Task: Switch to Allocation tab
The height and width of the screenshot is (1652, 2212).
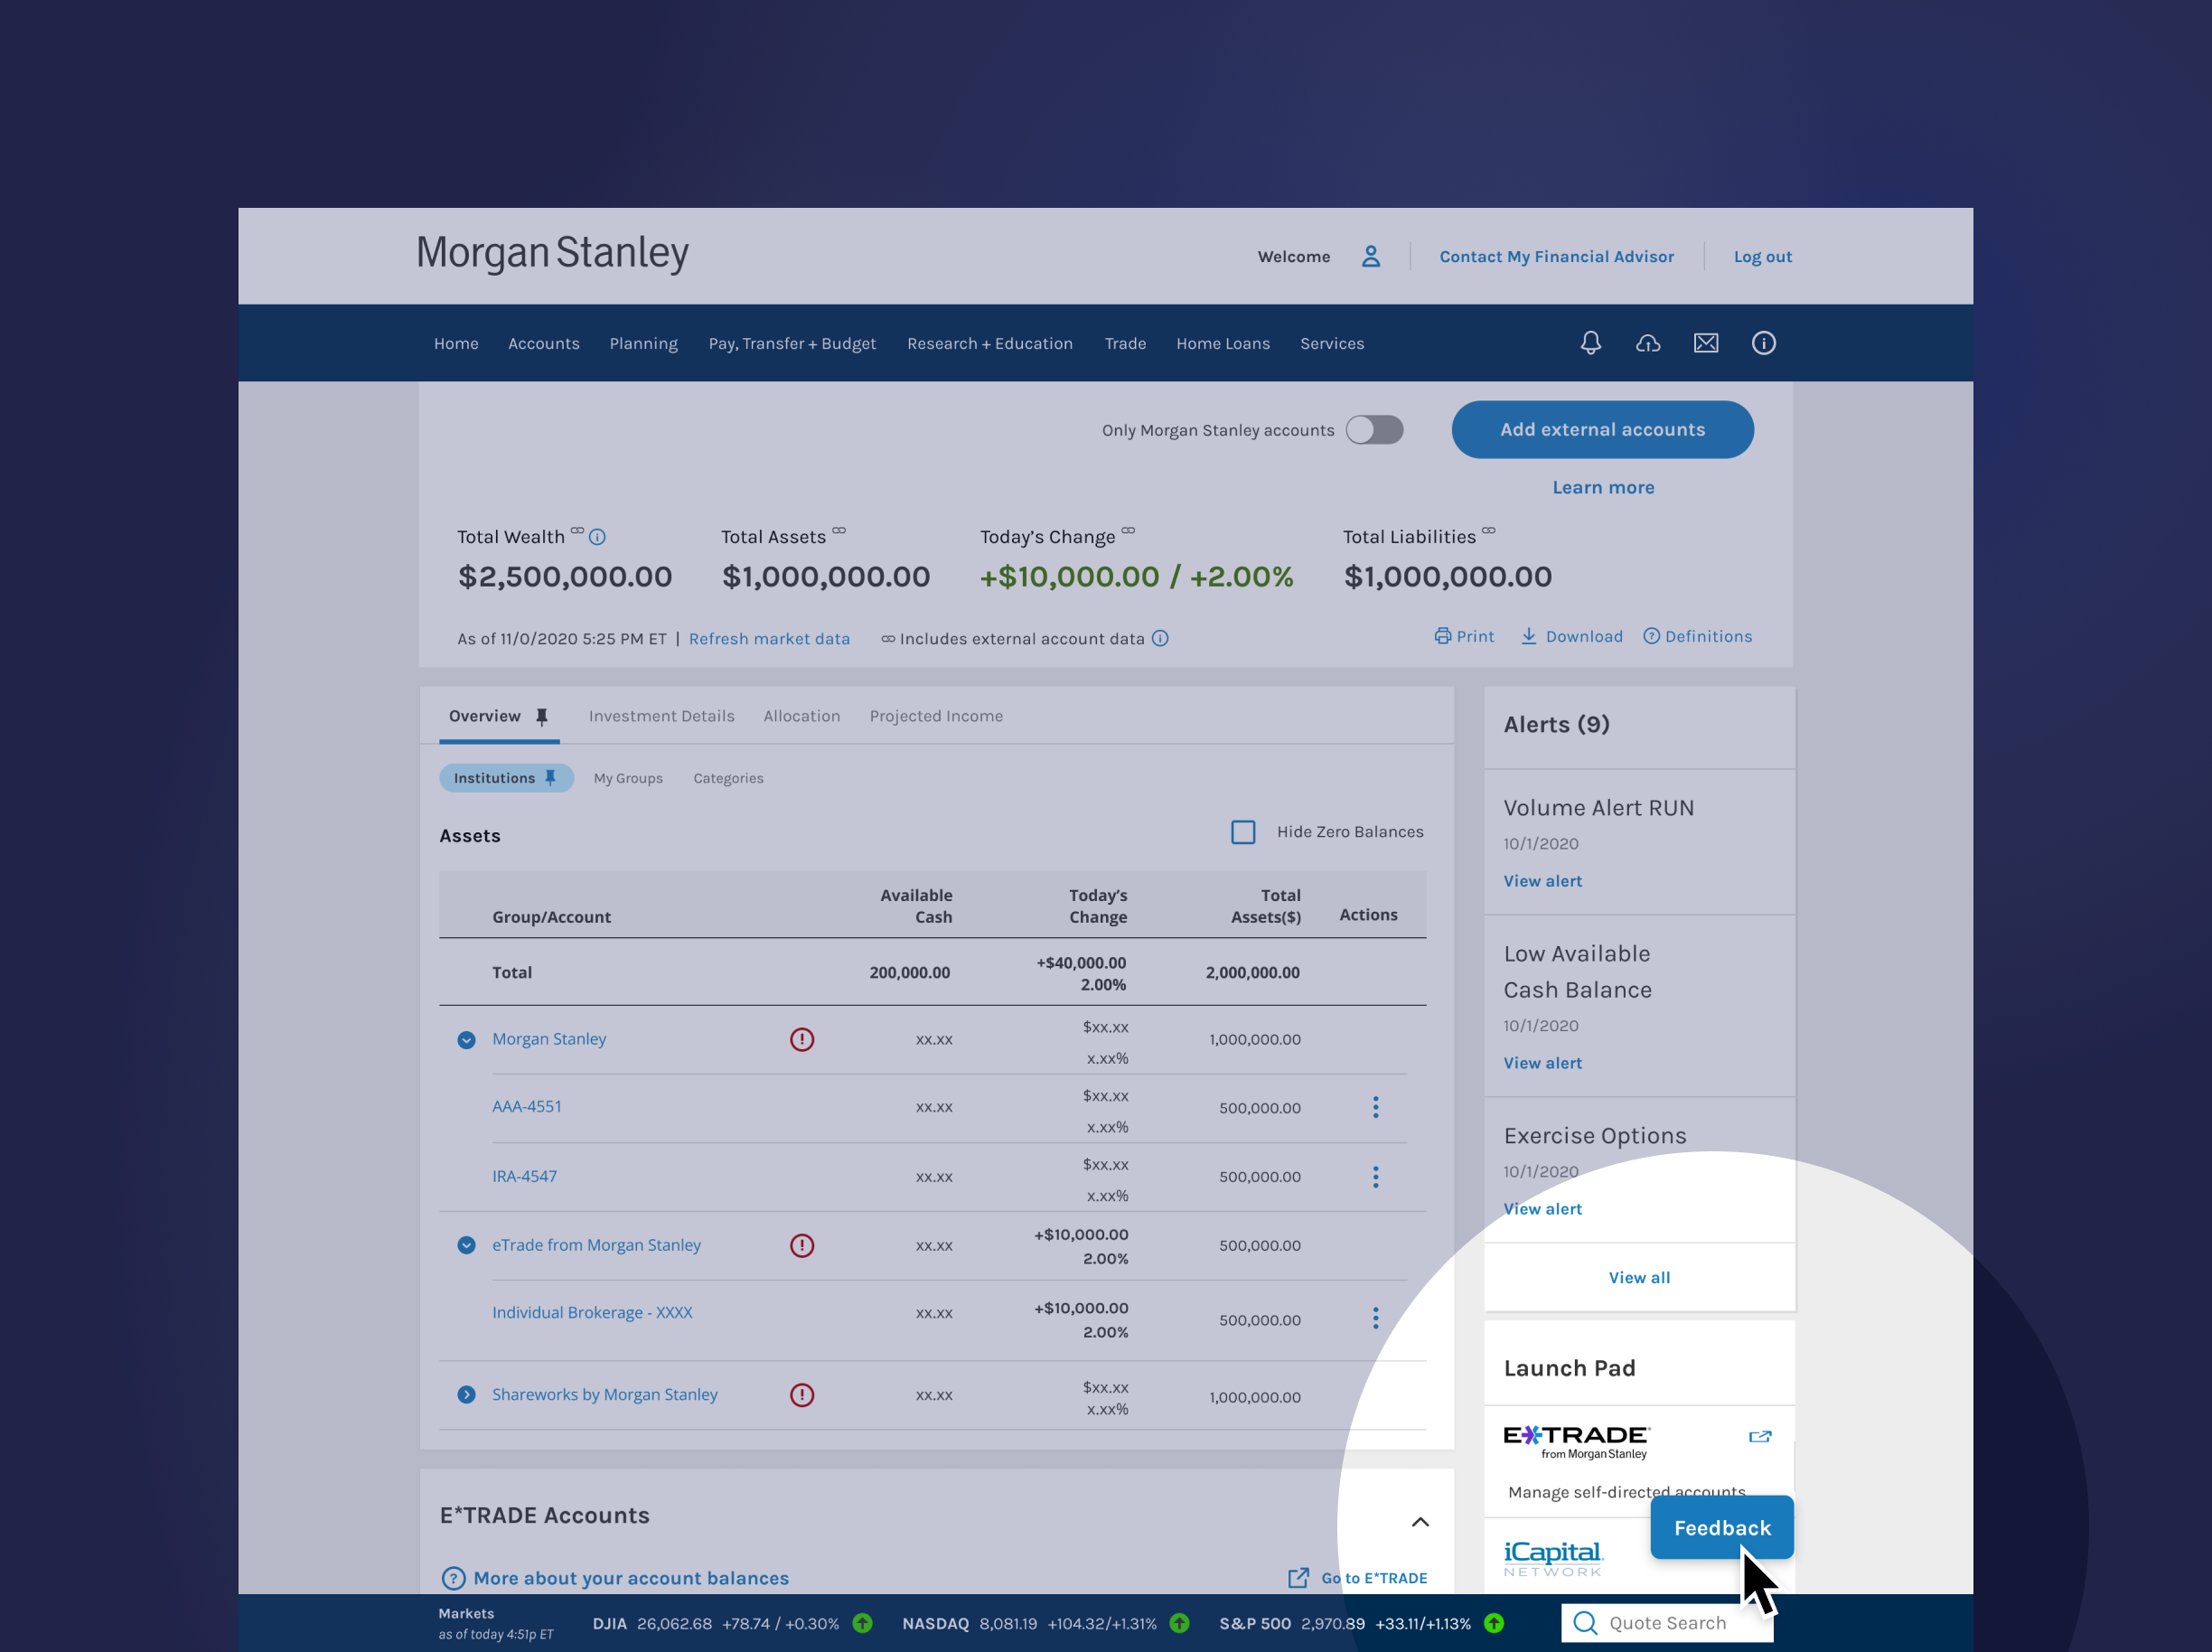Action: tap(802, 716)
